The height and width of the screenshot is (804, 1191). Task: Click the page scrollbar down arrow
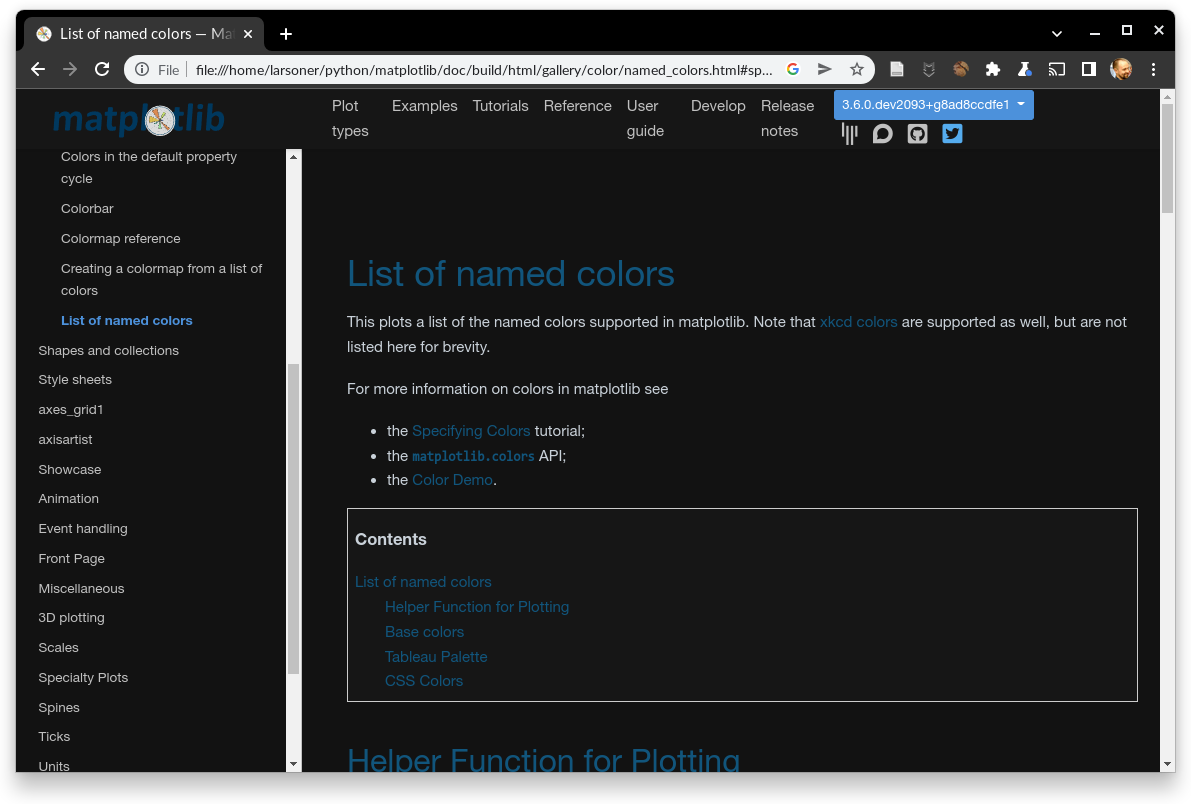[1167, 764]
